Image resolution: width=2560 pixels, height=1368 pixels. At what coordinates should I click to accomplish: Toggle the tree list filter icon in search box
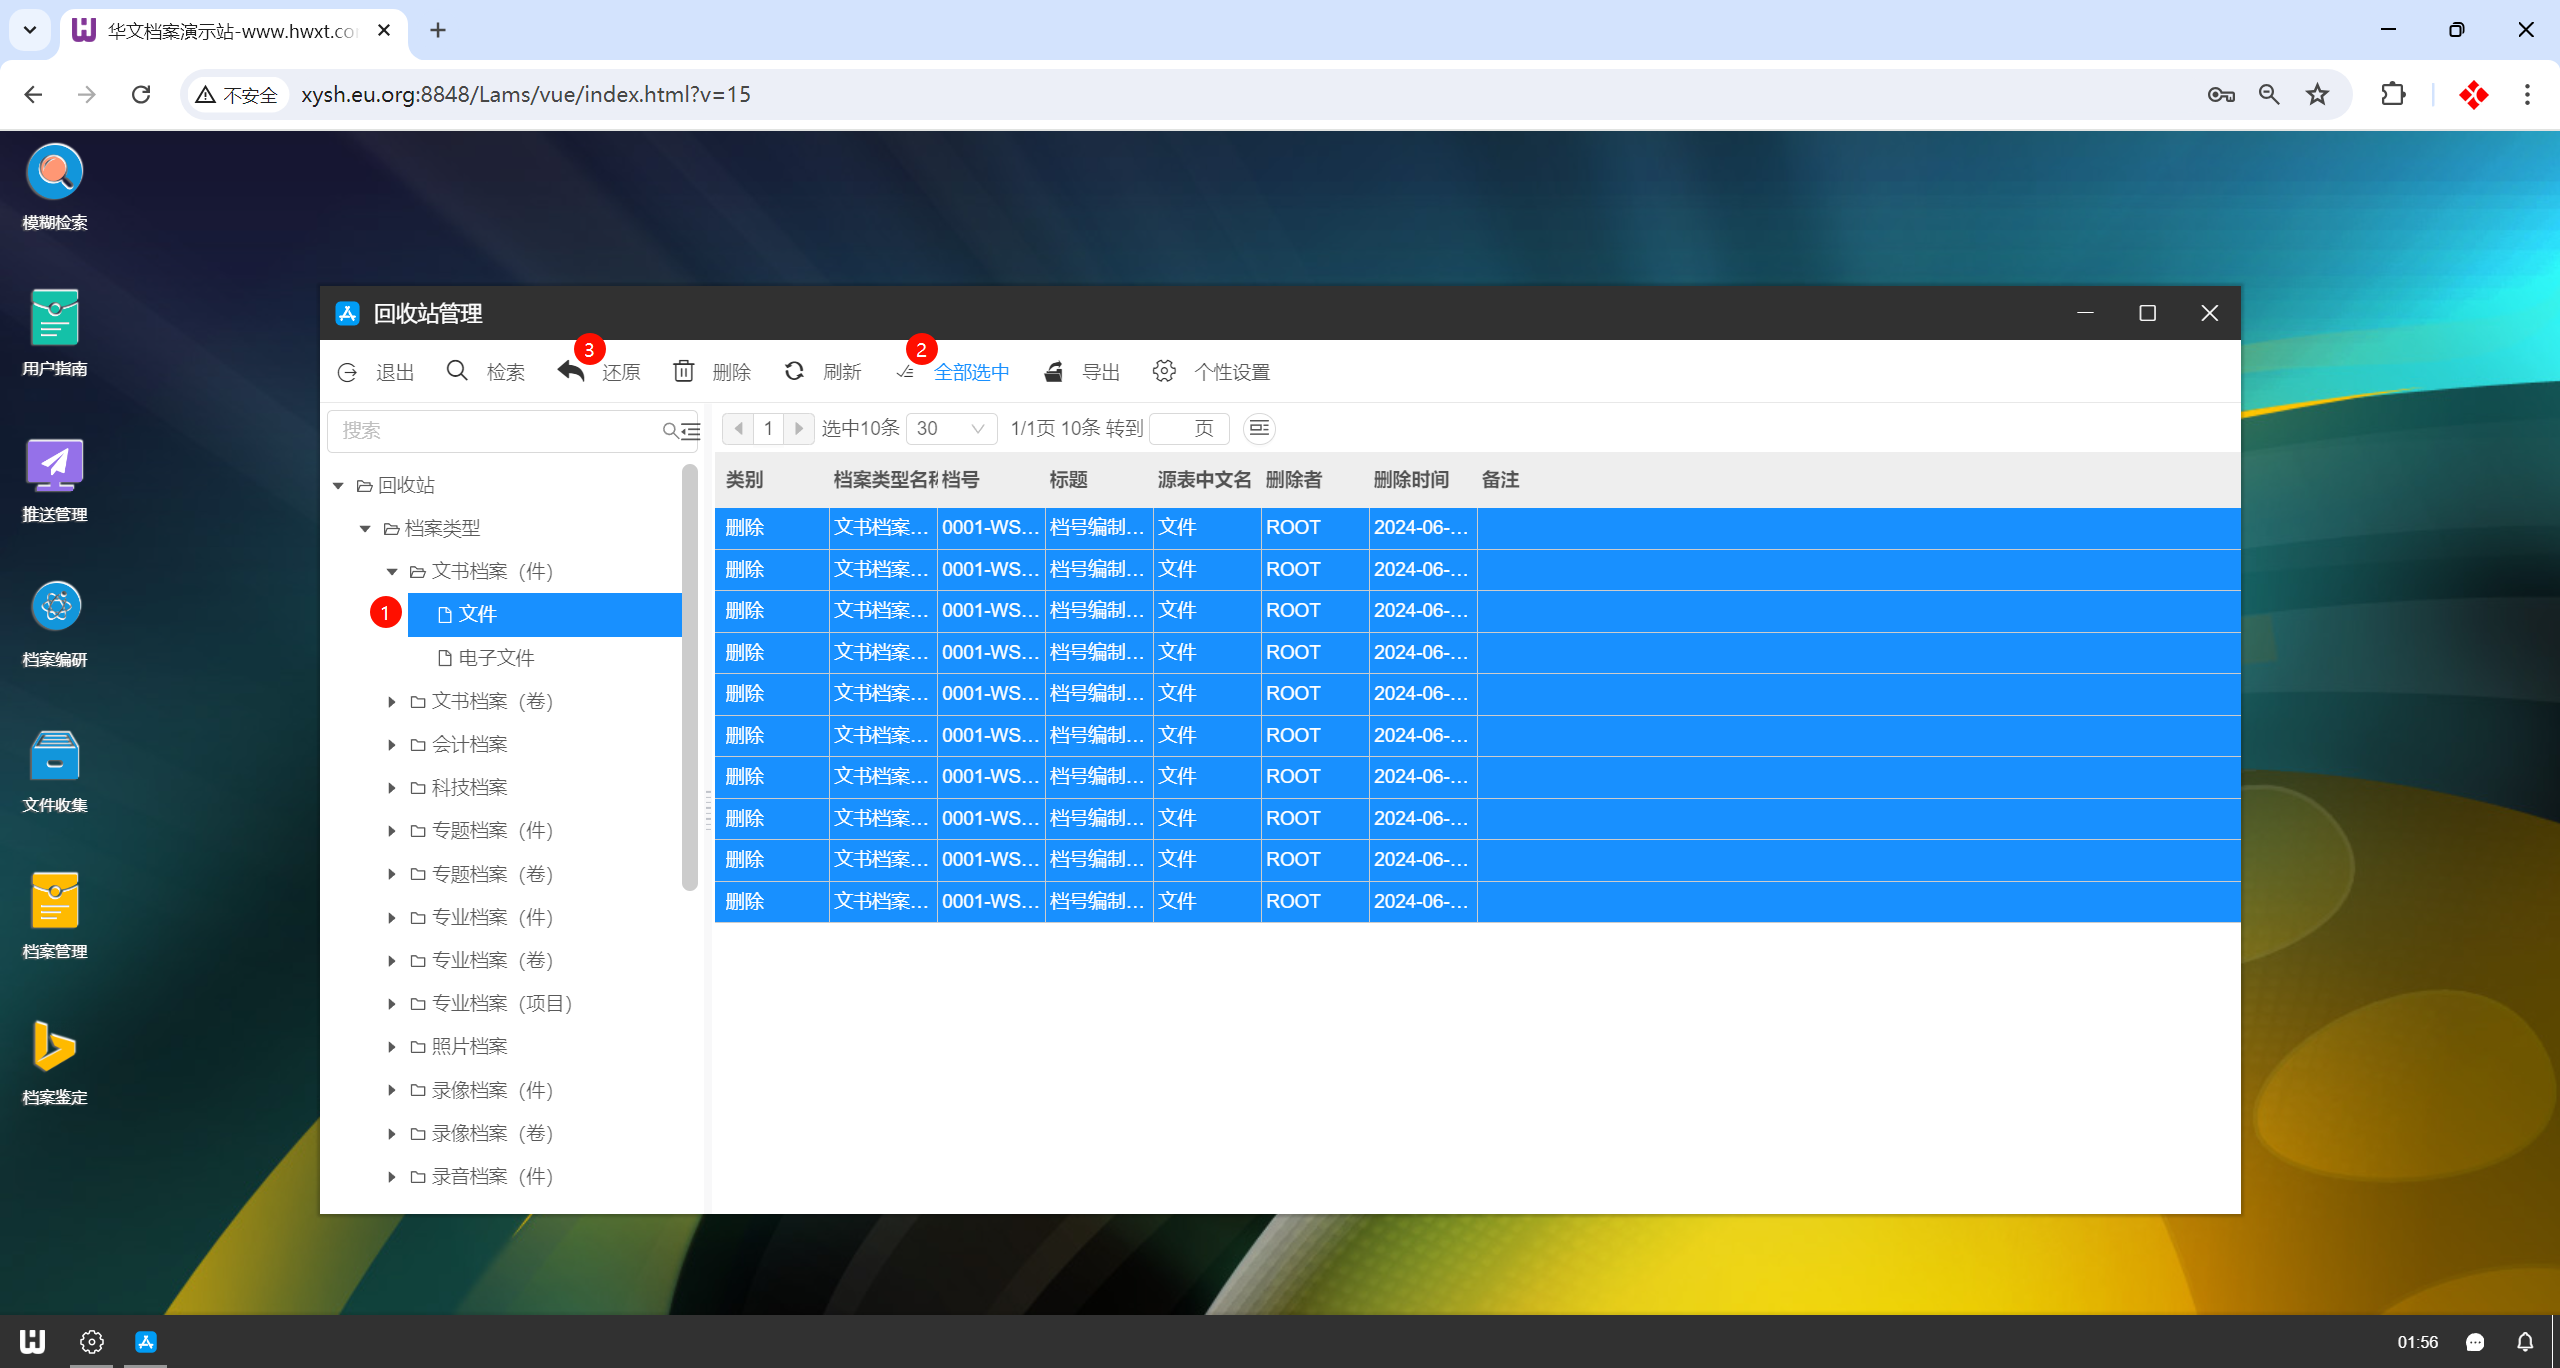coord(690,431)
